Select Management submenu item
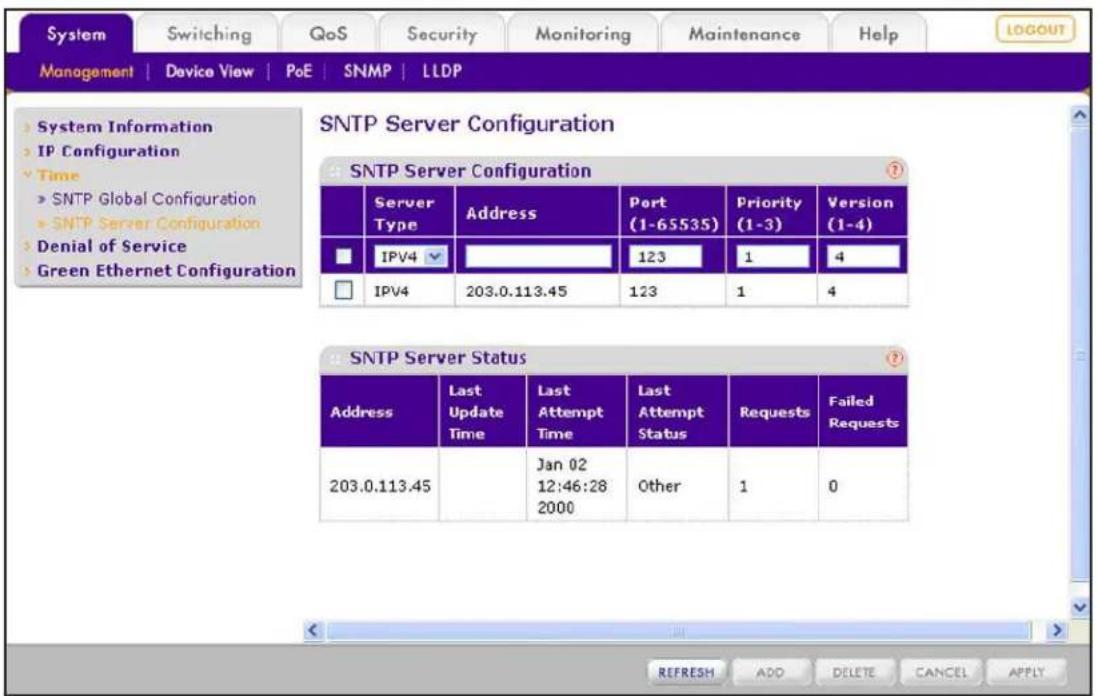 pos(86,71)
